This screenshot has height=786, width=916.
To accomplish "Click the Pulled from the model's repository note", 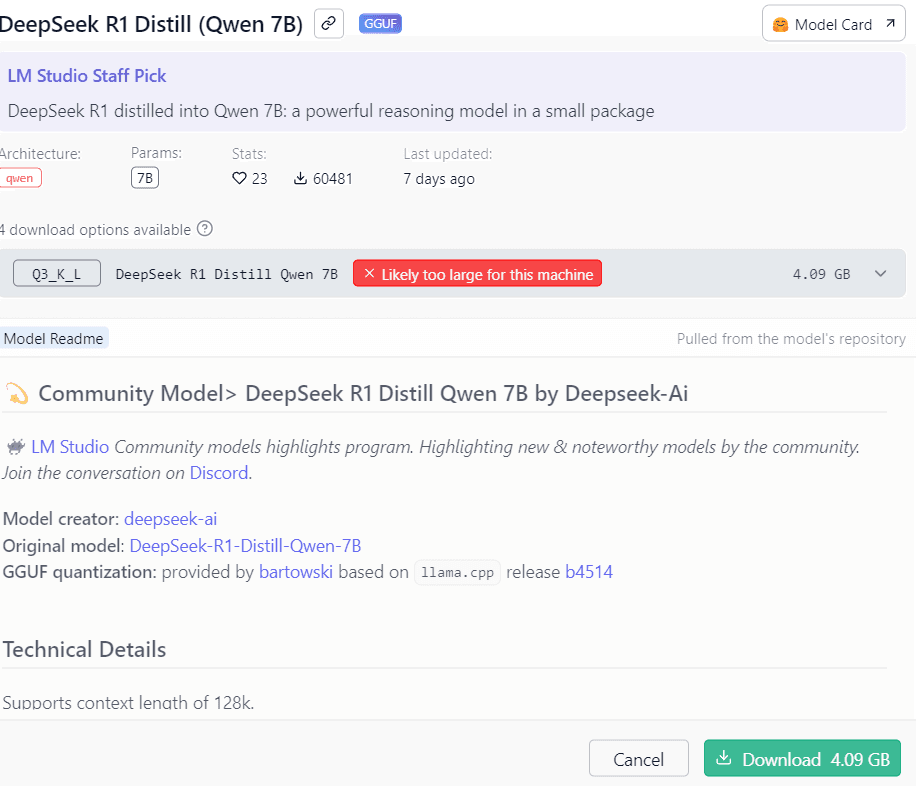I will coord(791,339).
